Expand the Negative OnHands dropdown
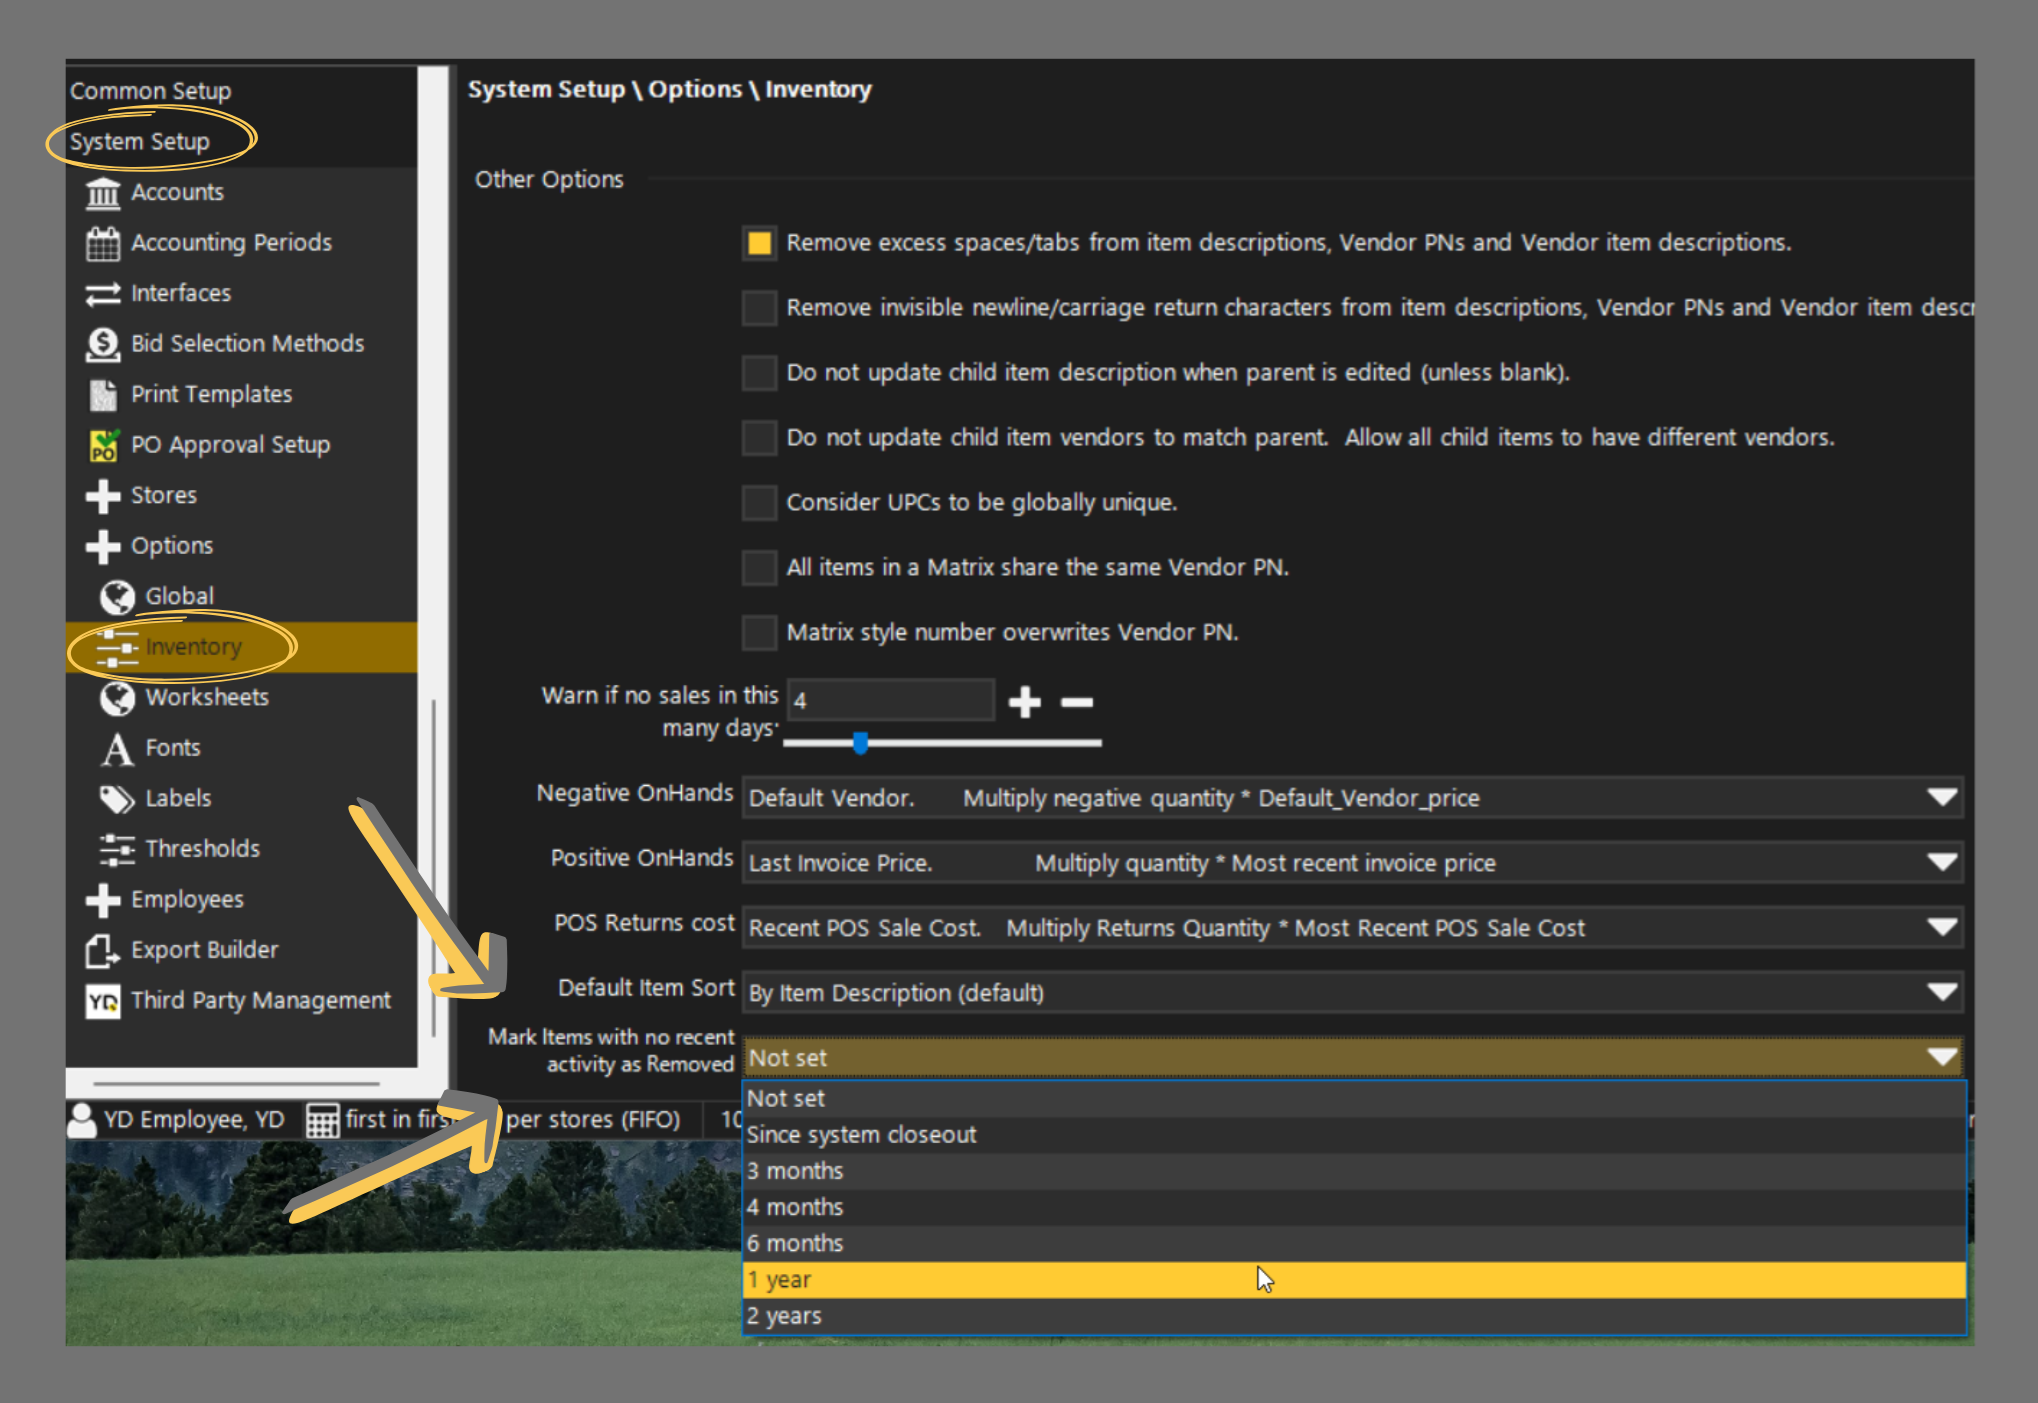This screenshot has height=1403, width=2038. pyautogui.click(x=1941, y=798)
